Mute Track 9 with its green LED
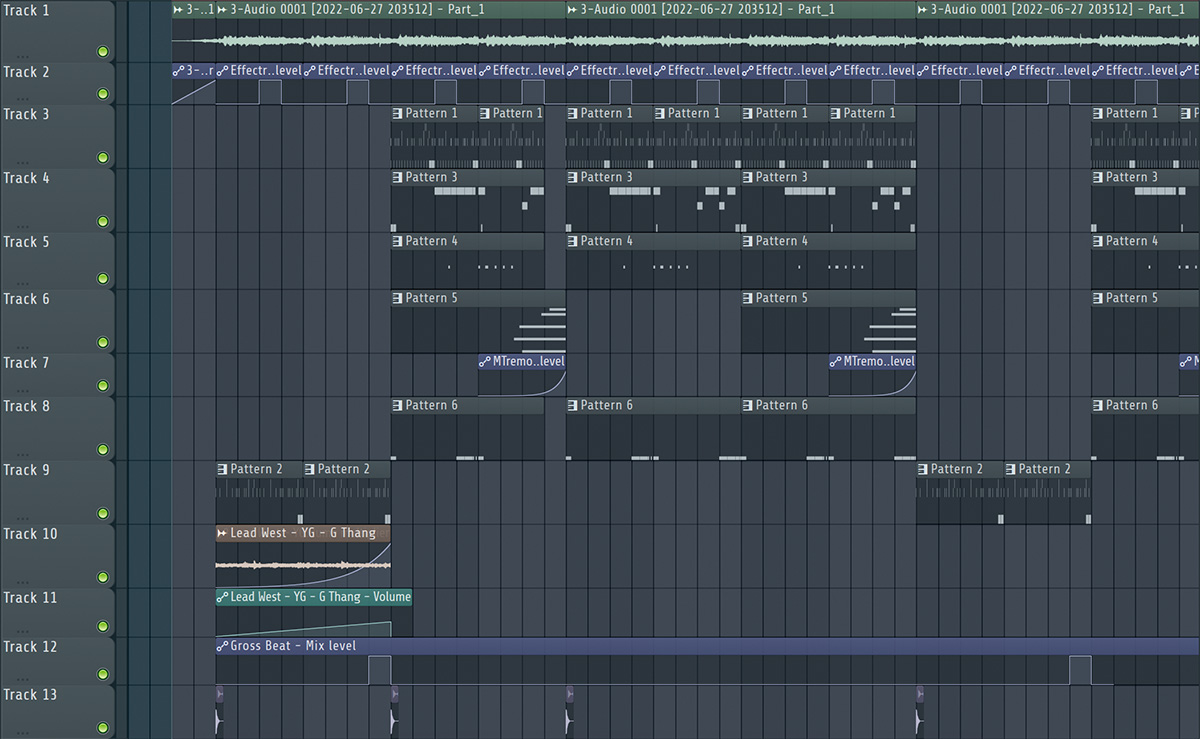 click(x=102, y=514)
